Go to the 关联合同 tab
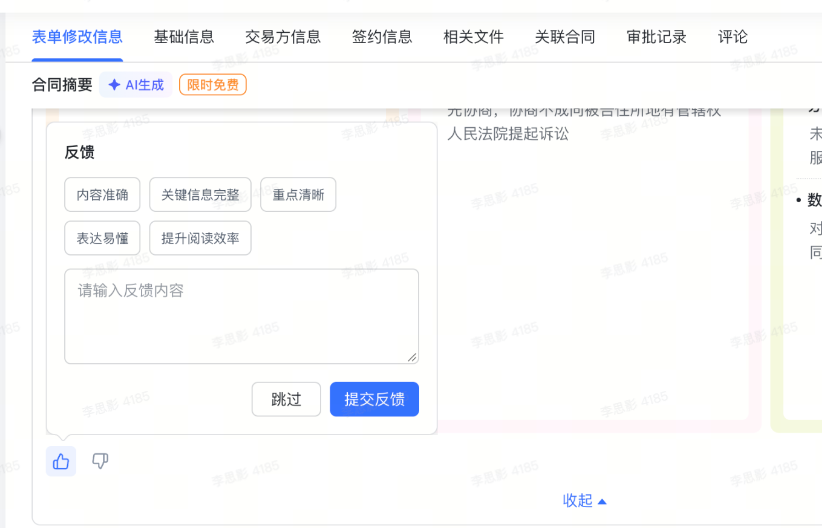The image size is (822, 528). click(565, 37)
